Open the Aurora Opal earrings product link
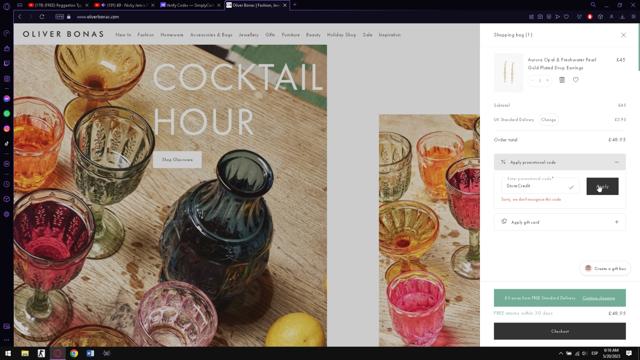Viewport: 640px width, 360px height. [562, 64]
